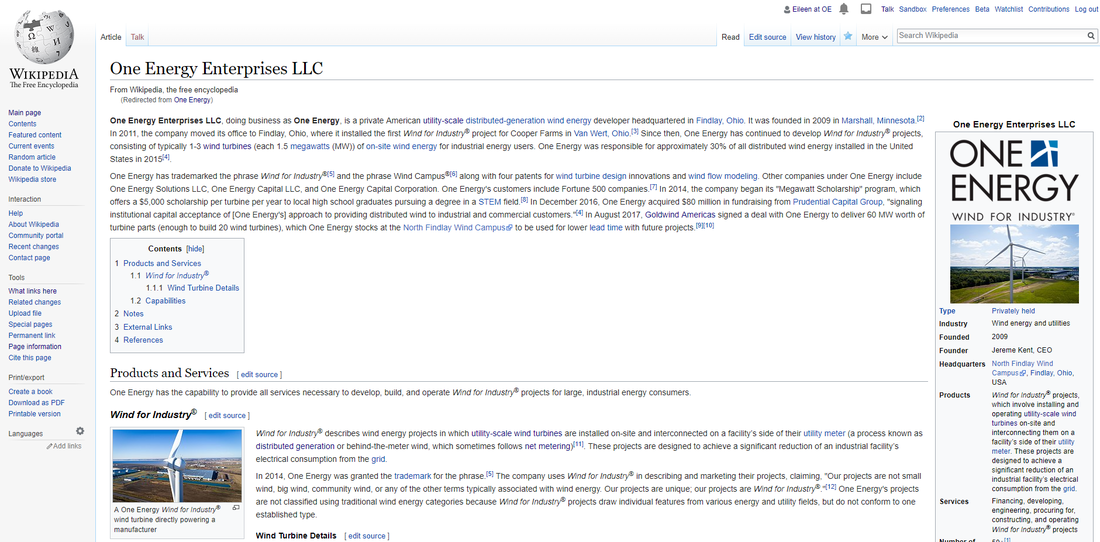
Task: Hide the Contents table
Action: [x=195, y=249]
